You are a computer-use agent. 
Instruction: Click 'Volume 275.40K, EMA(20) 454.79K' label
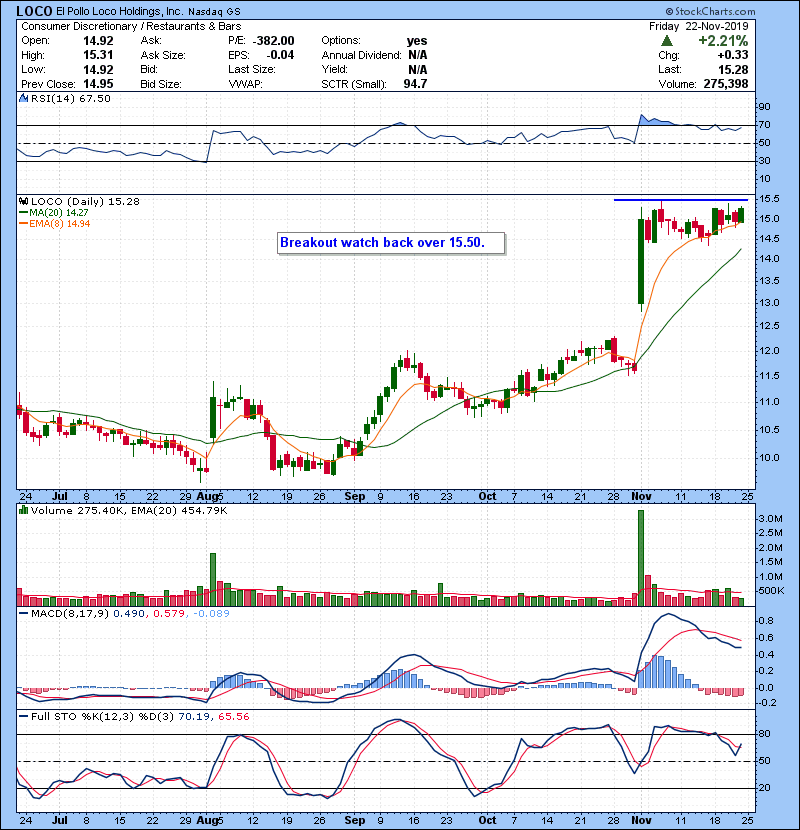point(129,511)
